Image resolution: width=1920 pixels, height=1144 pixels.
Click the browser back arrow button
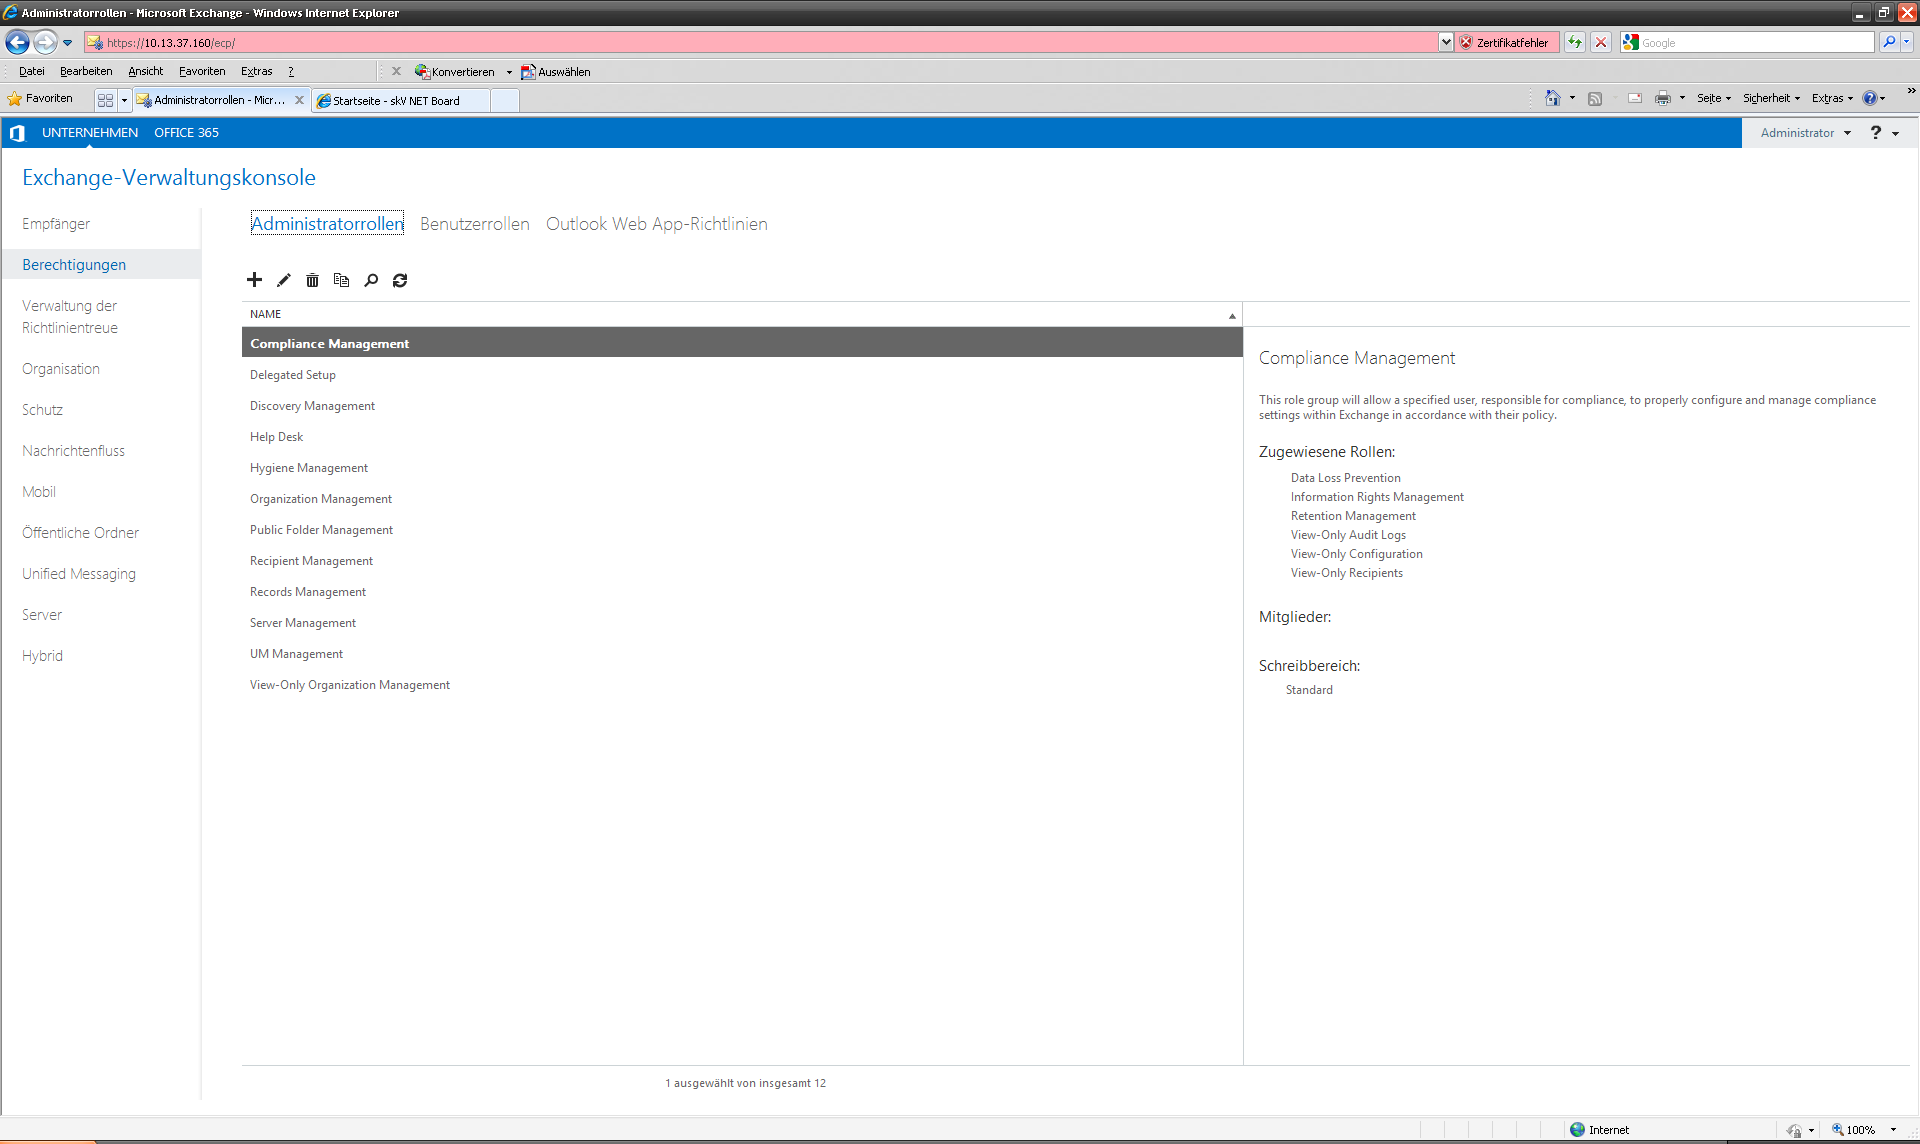(x=17, y=42)
